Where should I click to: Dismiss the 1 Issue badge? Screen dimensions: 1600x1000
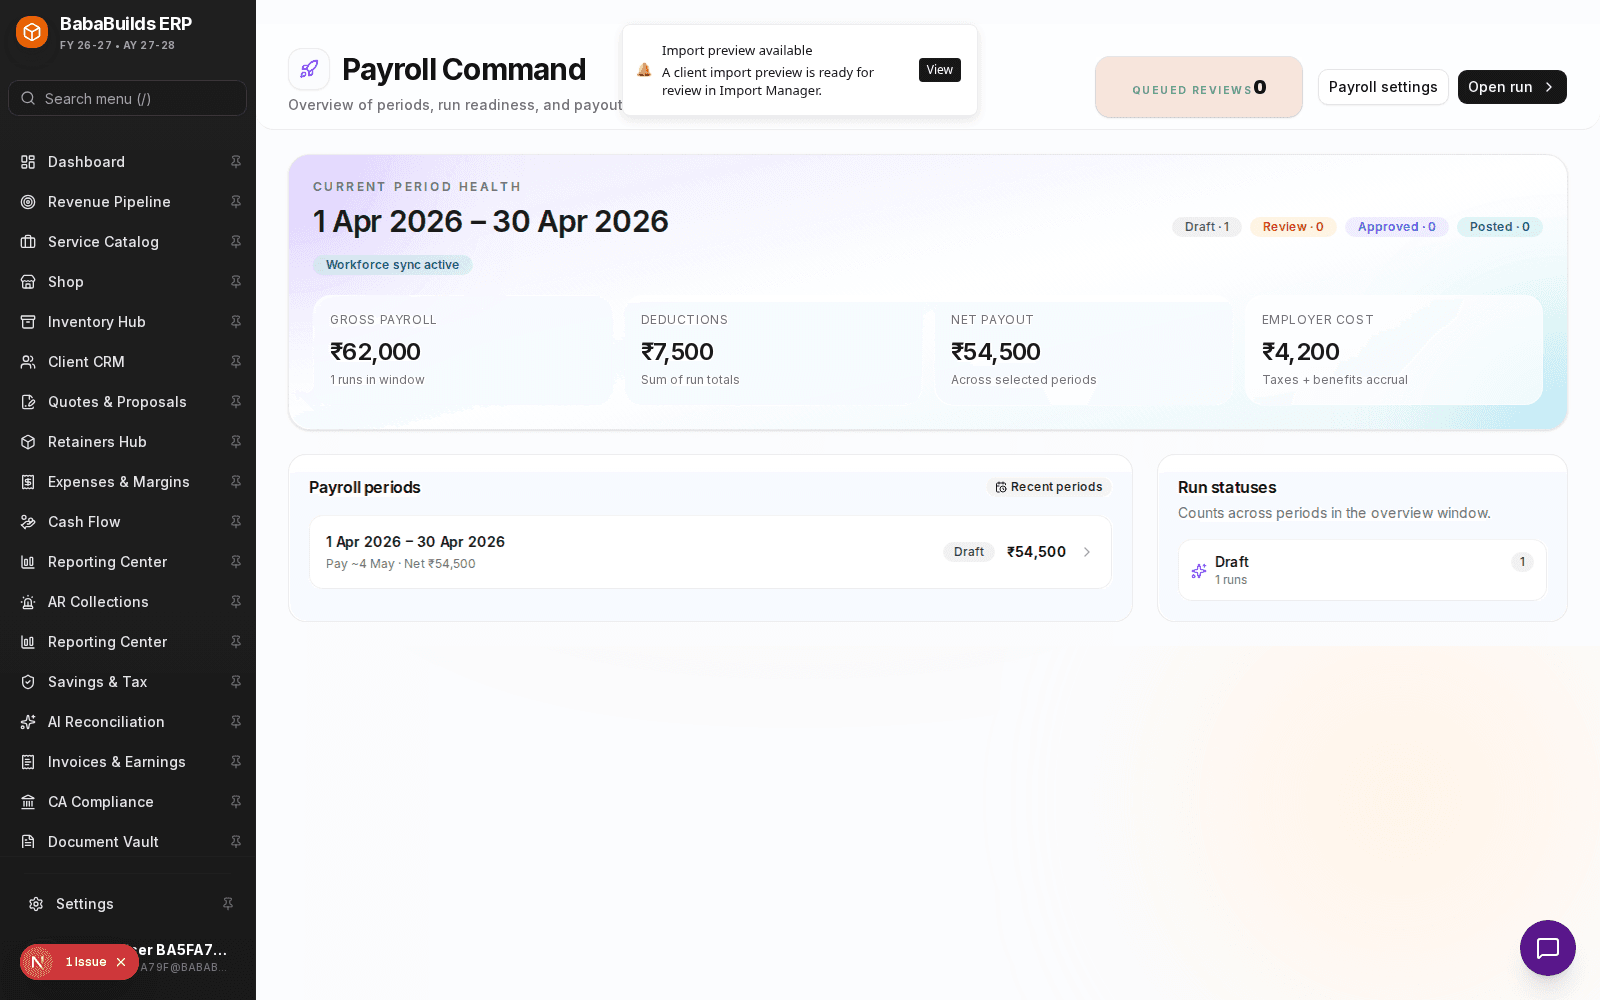coord(121,962)
